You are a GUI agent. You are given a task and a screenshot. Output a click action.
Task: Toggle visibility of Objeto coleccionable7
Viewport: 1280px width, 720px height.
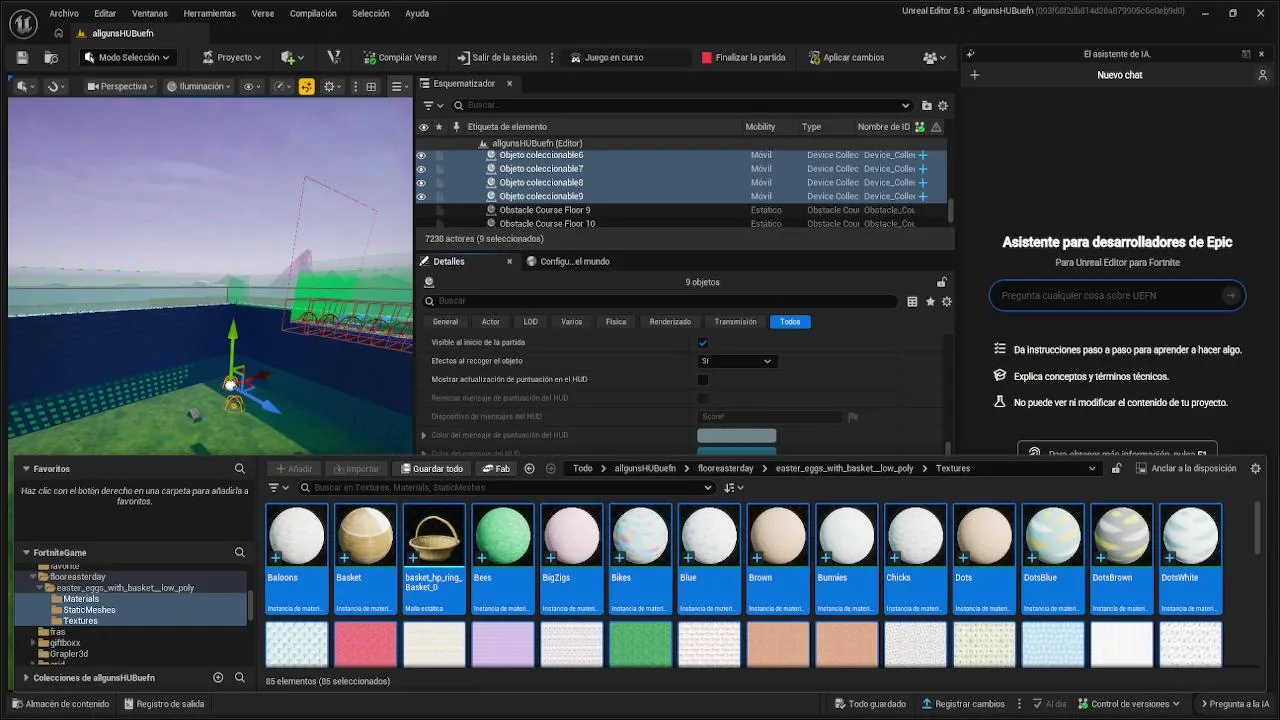click(421, 169)
